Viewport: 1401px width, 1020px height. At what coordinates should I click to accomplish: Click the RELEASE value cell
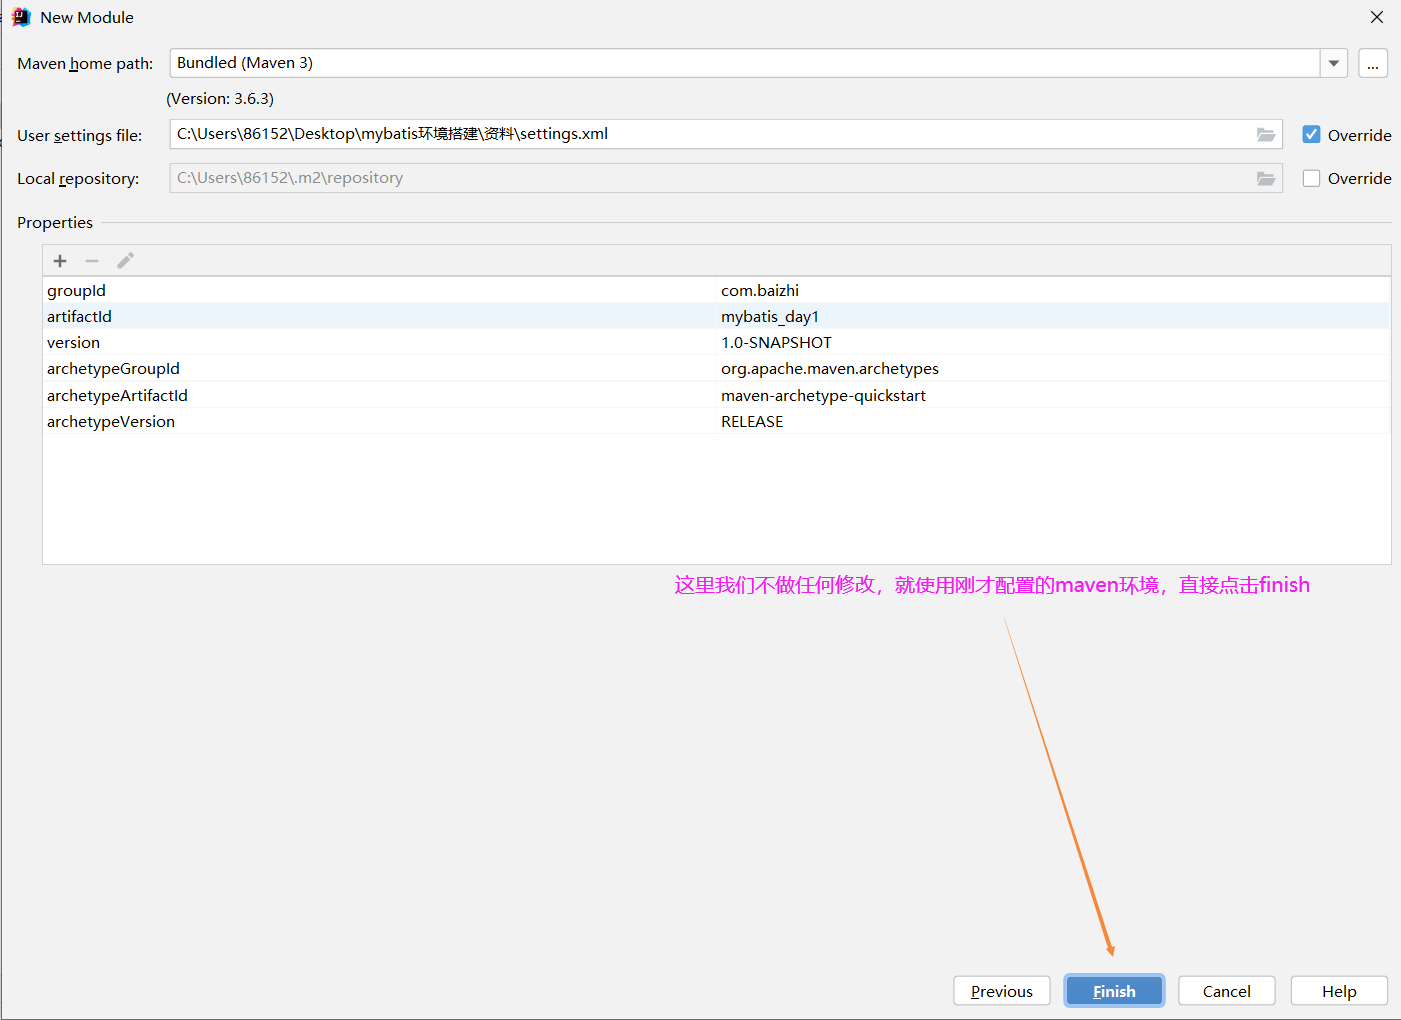[1054, 421]
